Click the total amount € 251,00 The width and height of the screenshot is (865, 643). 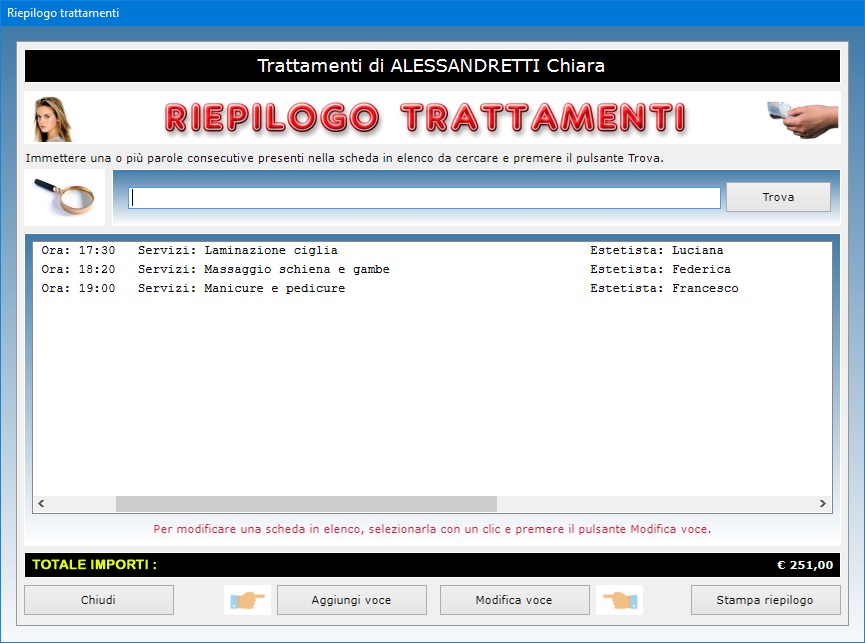(x=805, y=565)
